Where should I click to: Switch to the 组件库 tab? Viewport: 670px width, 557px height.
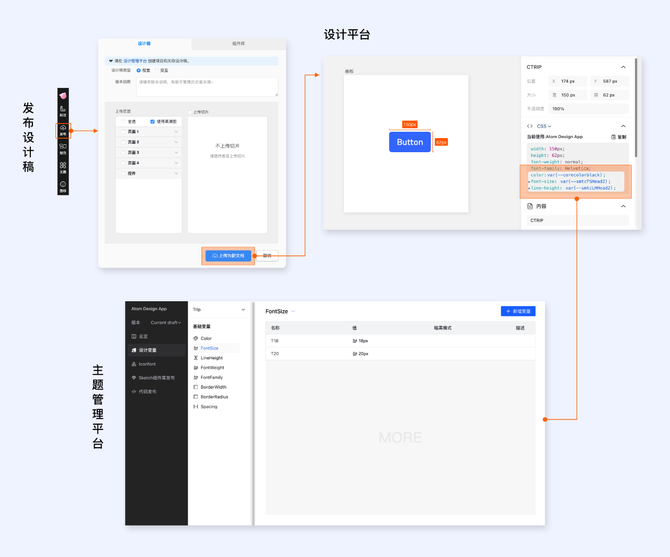(x=238, y=44)
